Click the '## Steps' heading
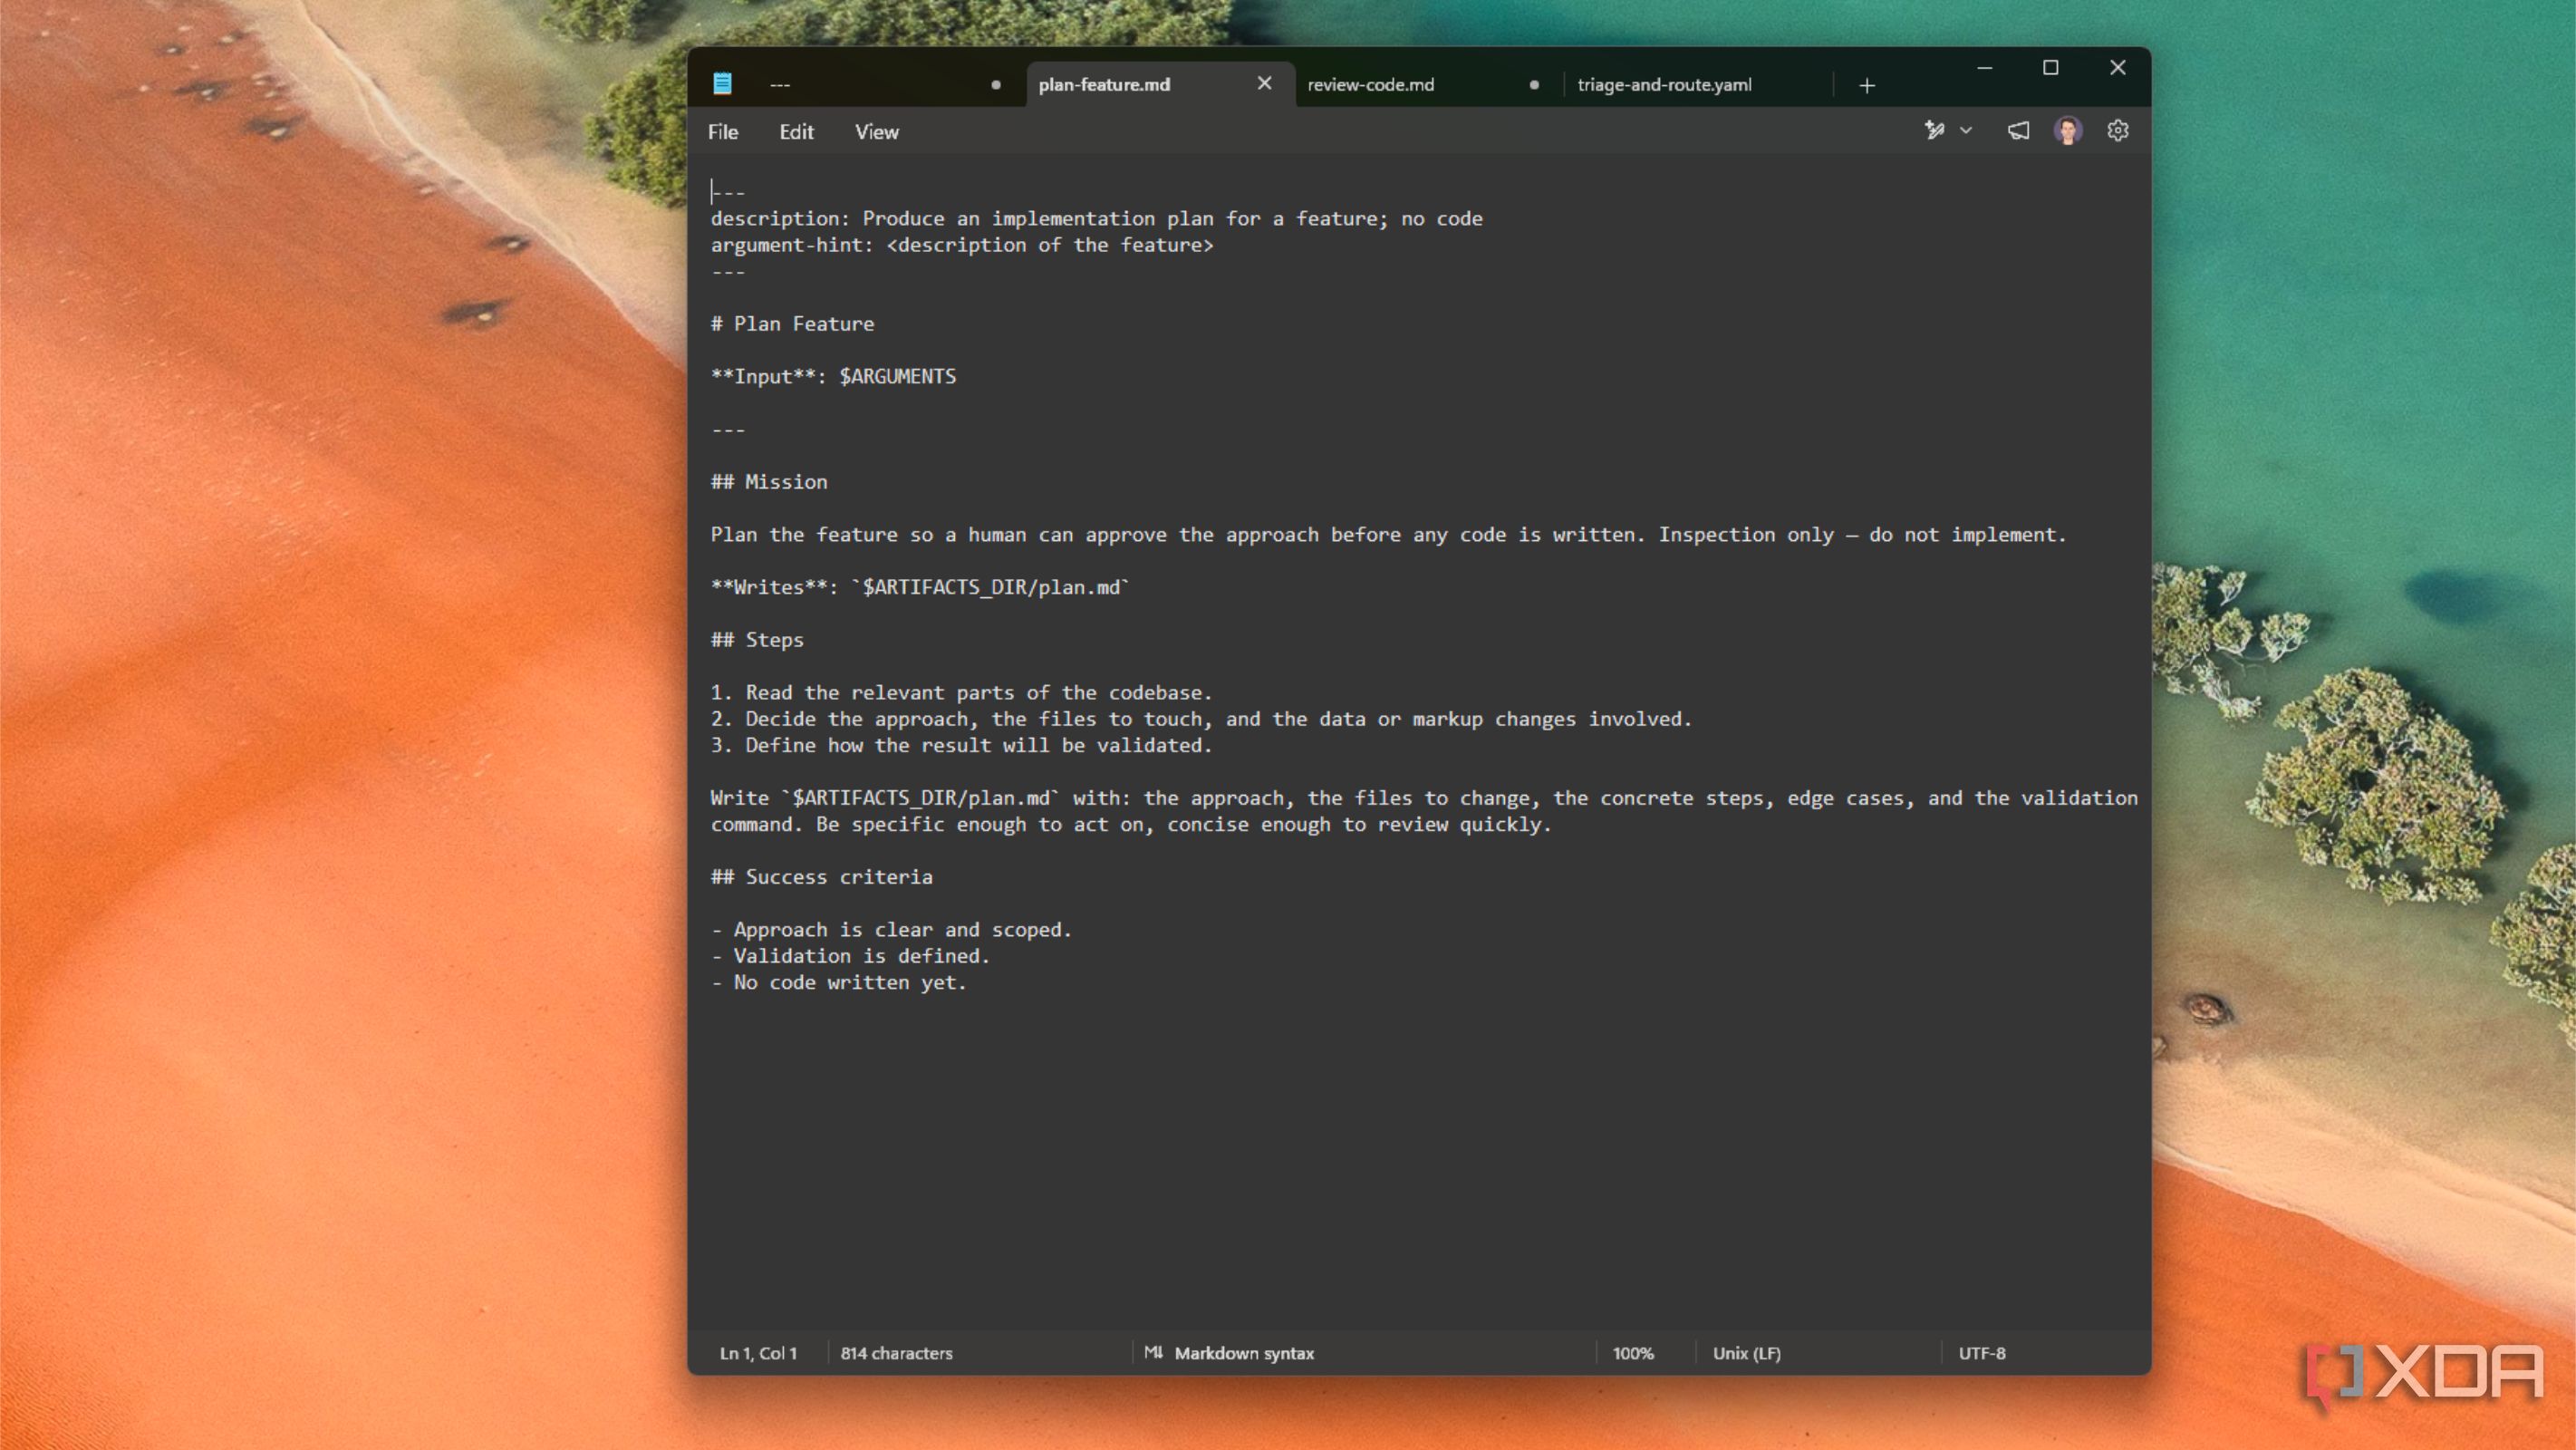 tap(757, 640)
